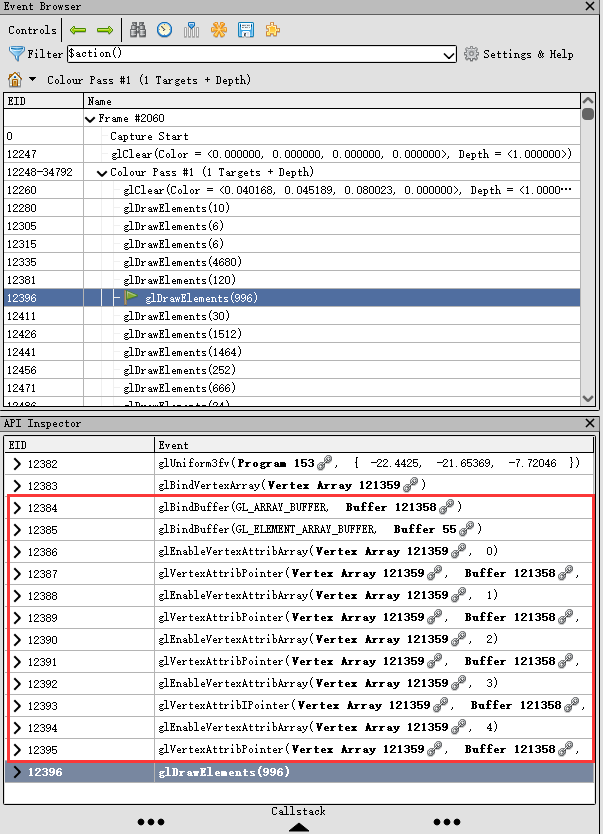Go to previous event with green left arrow
The image size is (603, 834).
pos(78,30)
